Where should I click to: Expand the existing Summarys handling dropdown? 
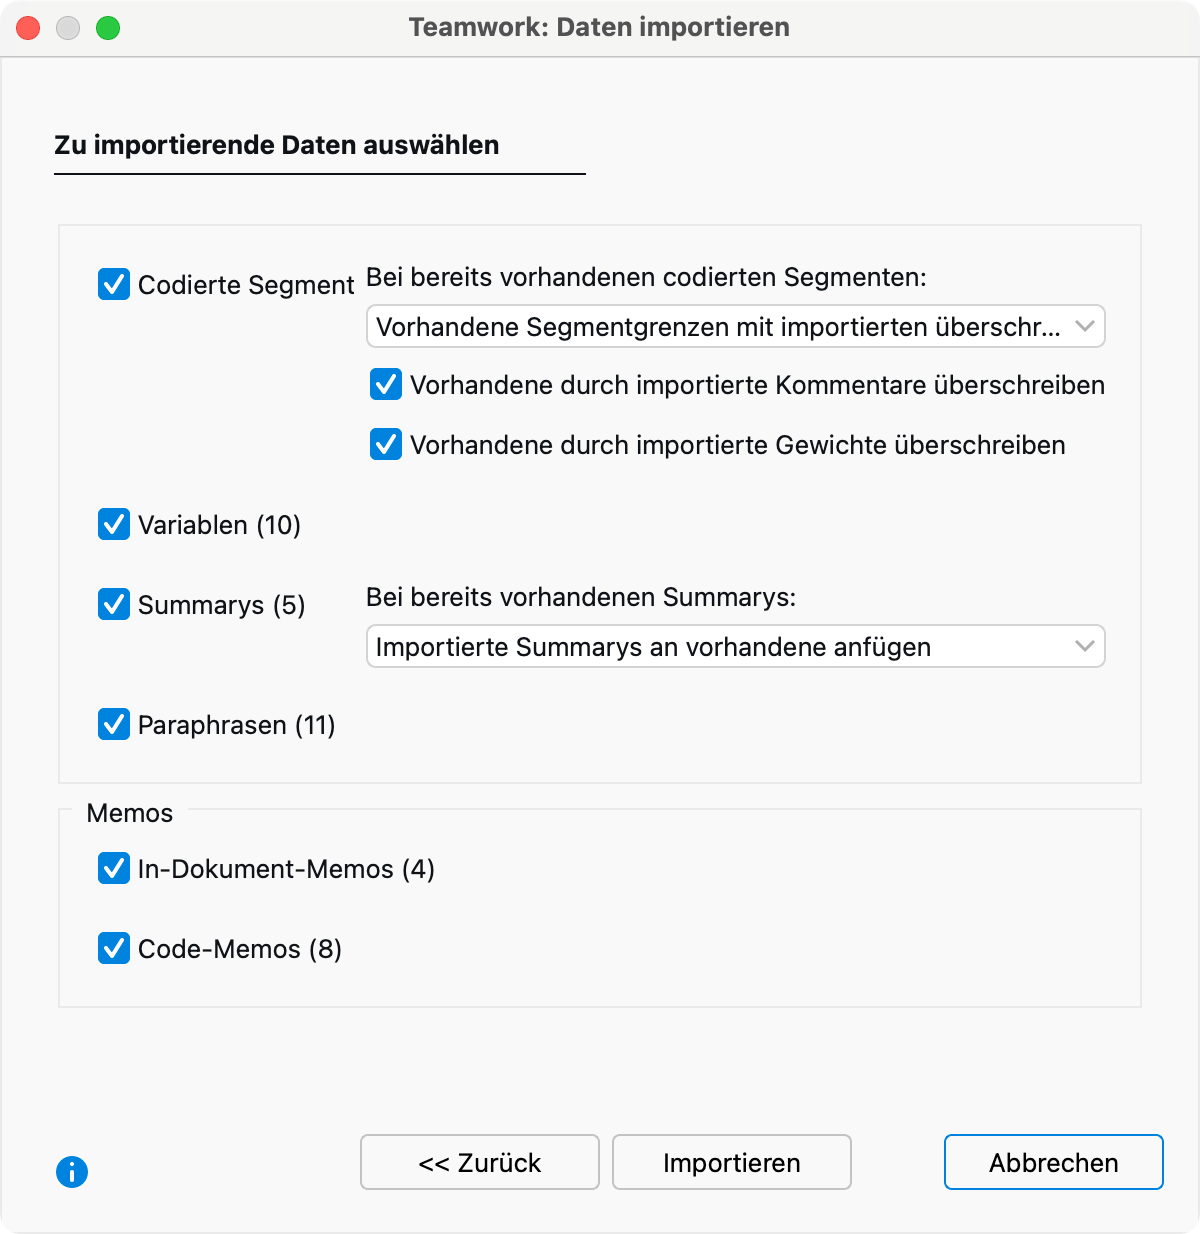pyautogui.click(x=735, y=647)
